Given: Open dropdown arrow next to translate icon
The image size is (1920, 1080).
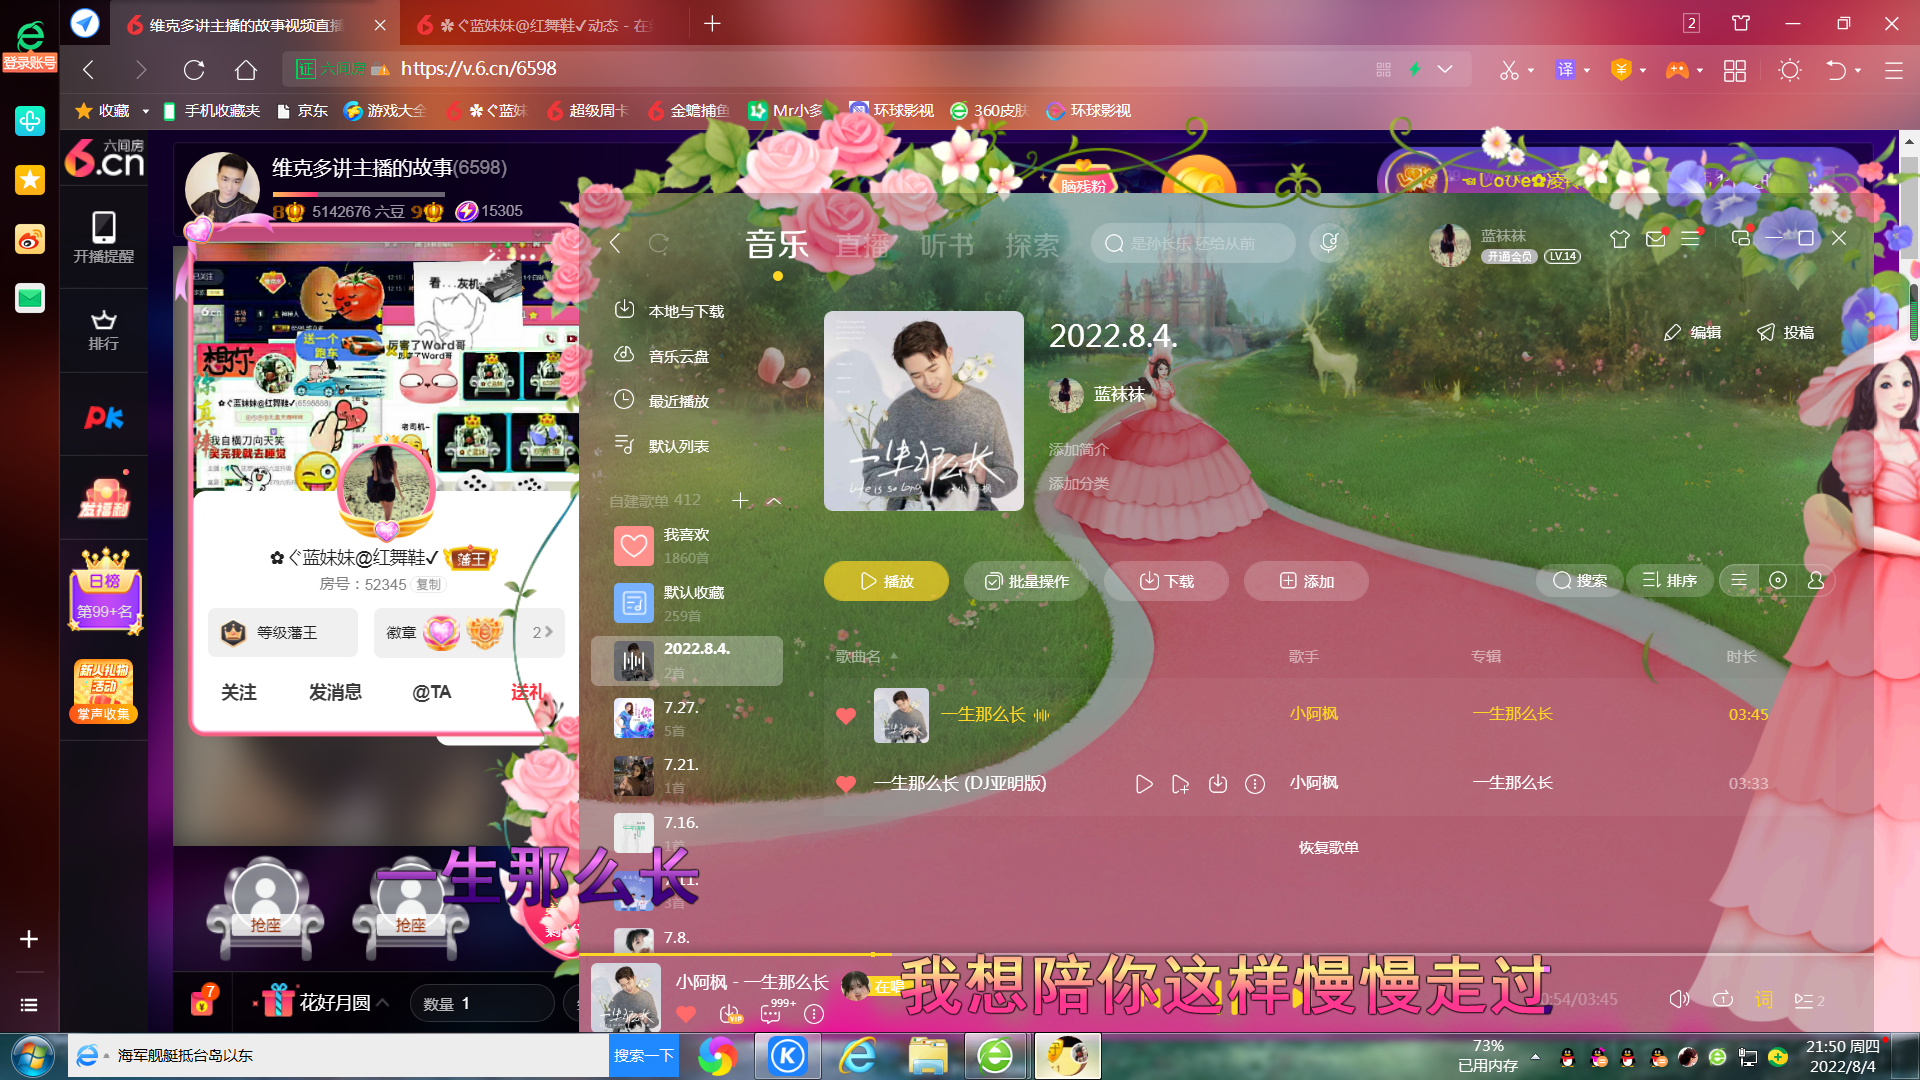Looking at the screenshot, I should [x=1587, y=71].
